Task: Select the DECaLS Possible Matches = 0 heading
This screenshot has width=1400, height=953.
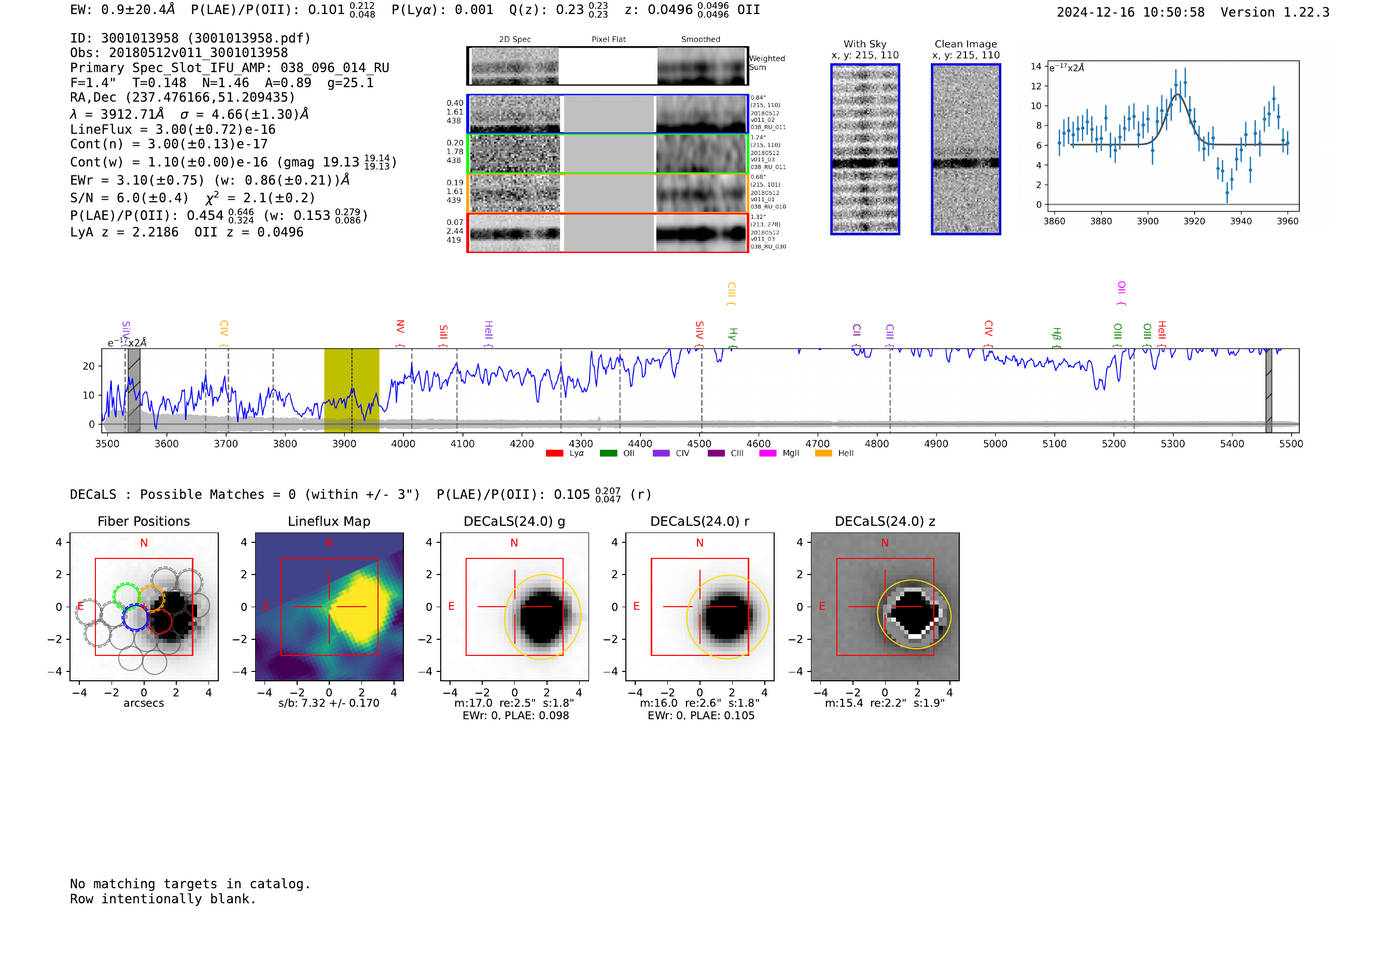Action: [x=245, y=494]
